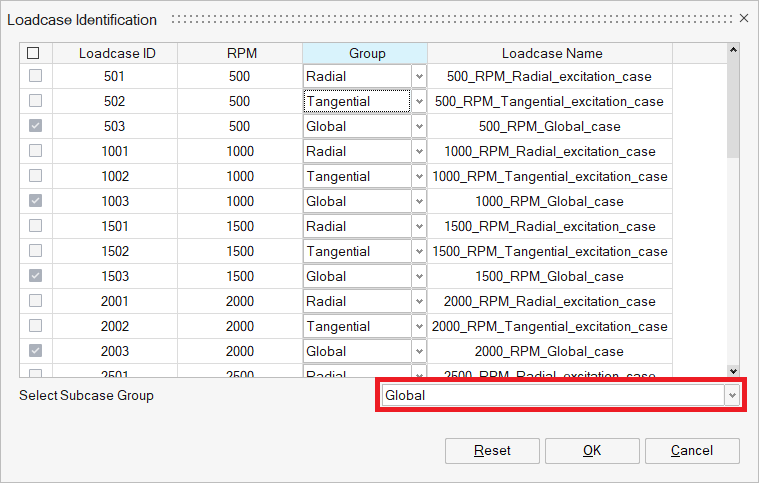This screenshot has height=483, width=759.
Task: Check the box for loadcase 501
Action: click(35, 77)
